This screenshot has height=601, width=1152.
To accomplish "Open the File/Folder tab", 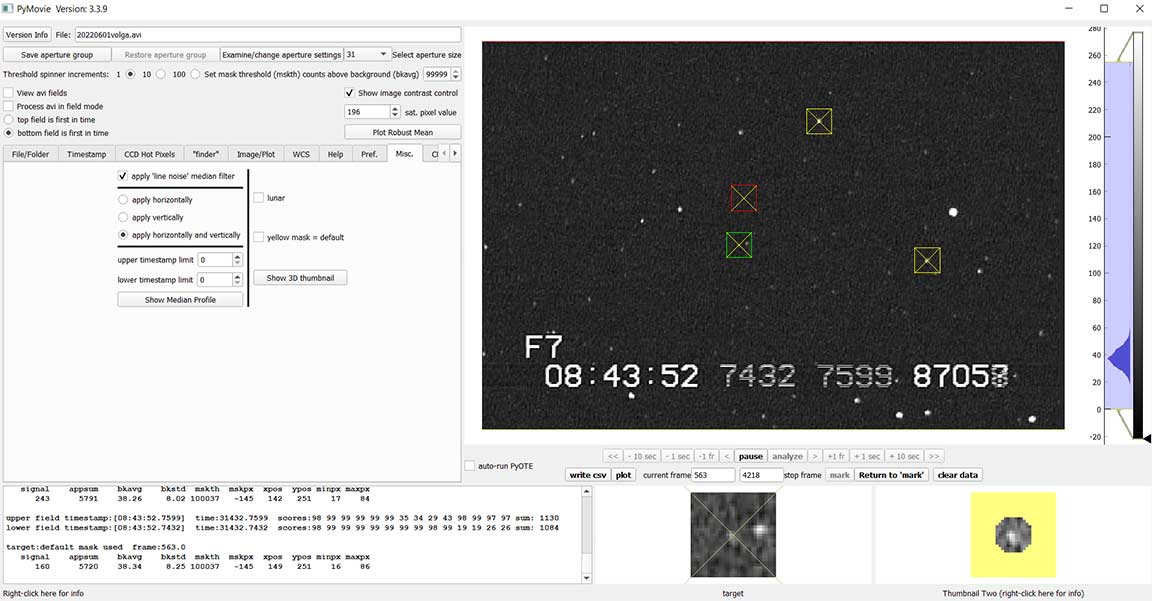I will click(30, 154).
